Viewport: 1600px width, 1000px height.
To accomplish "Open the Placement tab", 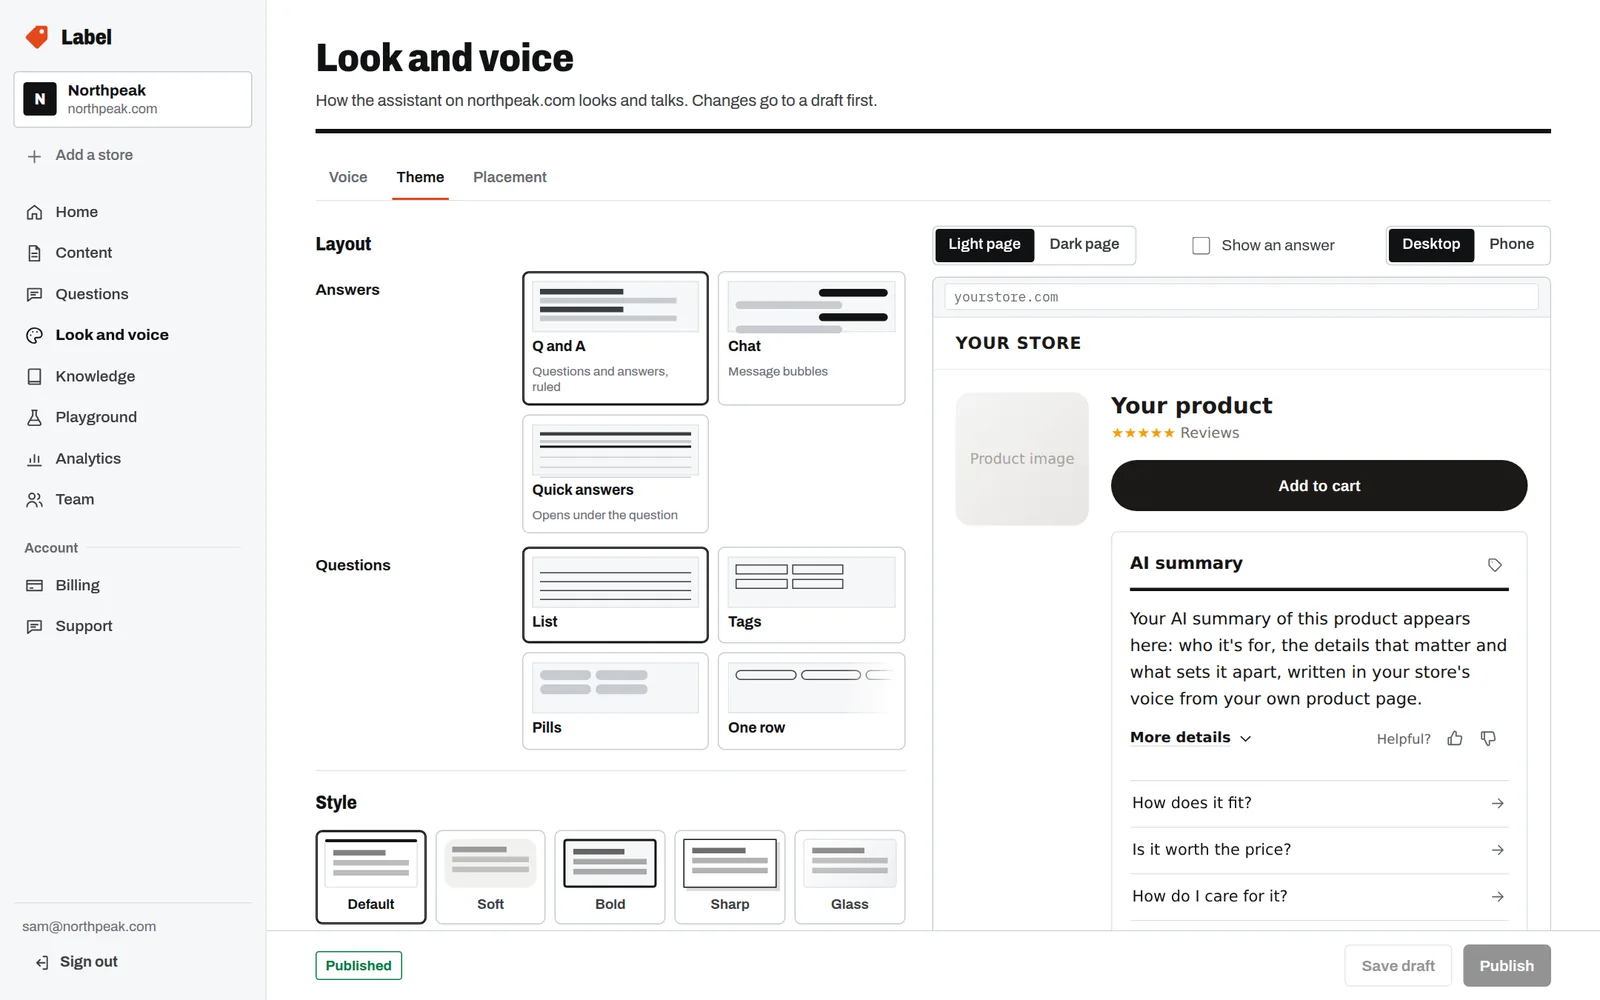I will pos(510,177).
